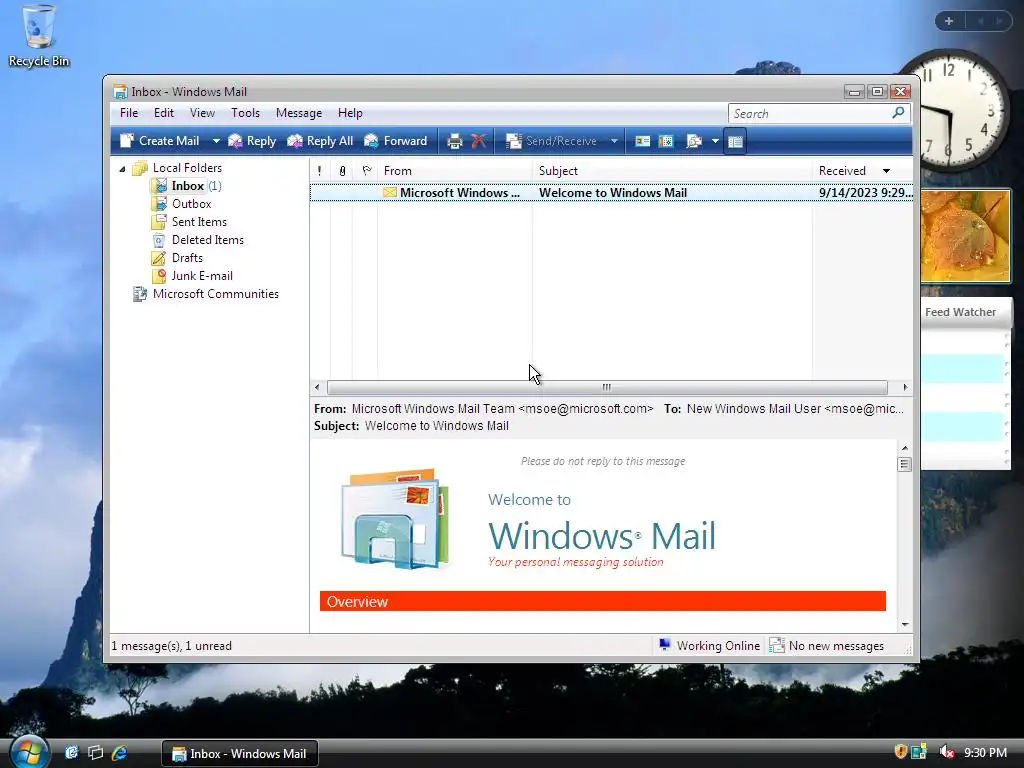Viewport: 1024px width, 768px height.
Task: Open the Find dropdown arrow
Action: click(x=715, y=141)
